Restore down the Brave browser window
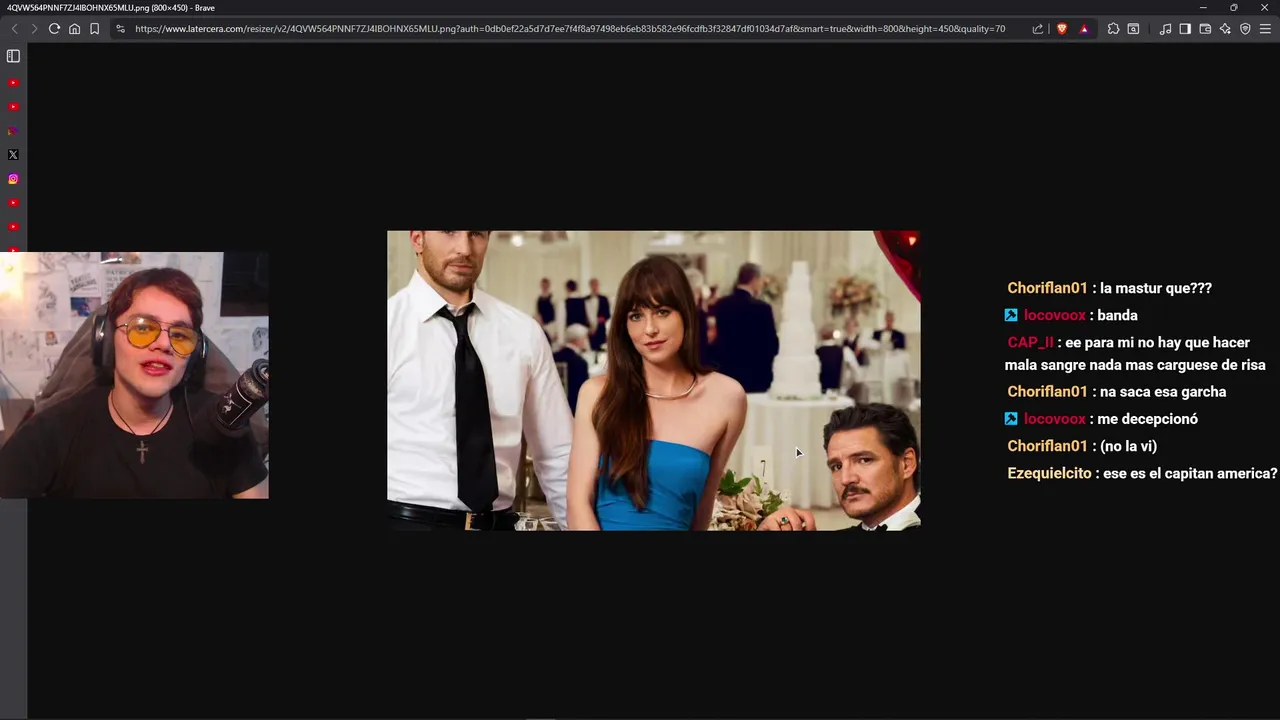Viewport: 1280px width, 720px height. (x=1234, y=7)
